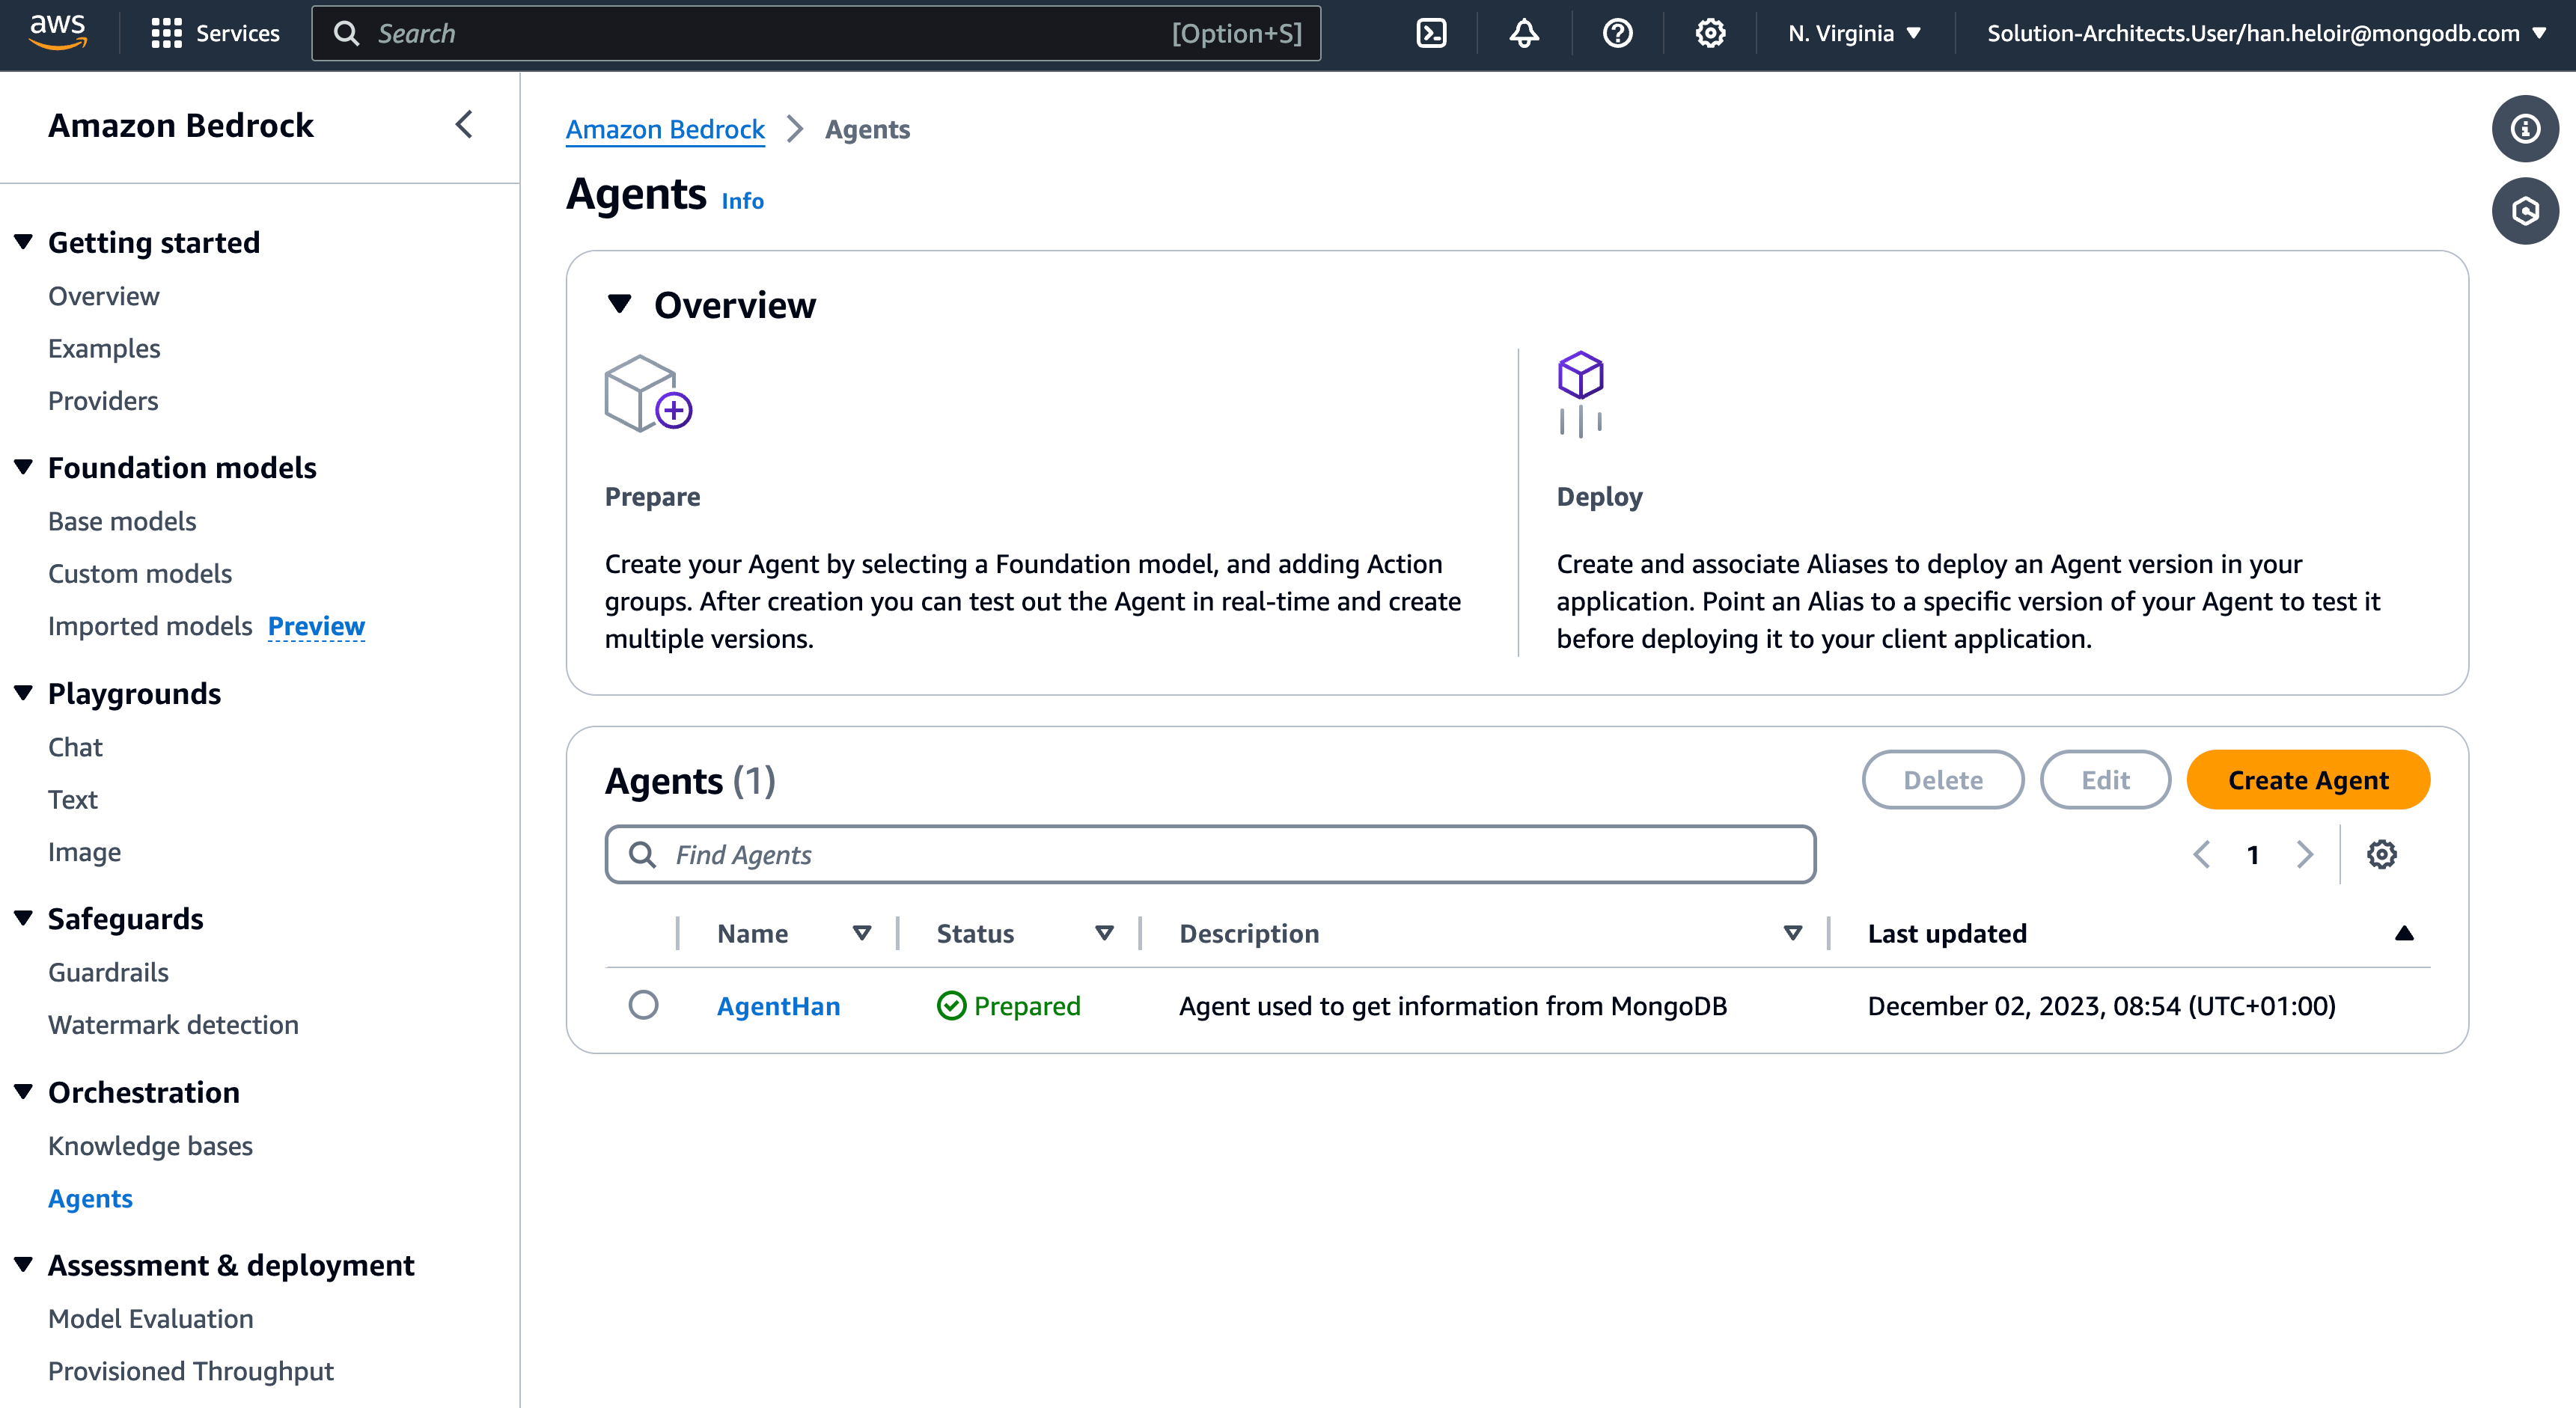Screen dimensions: 2576x1408
Task: Click the Create Agent button
Action: (2307, 779)
